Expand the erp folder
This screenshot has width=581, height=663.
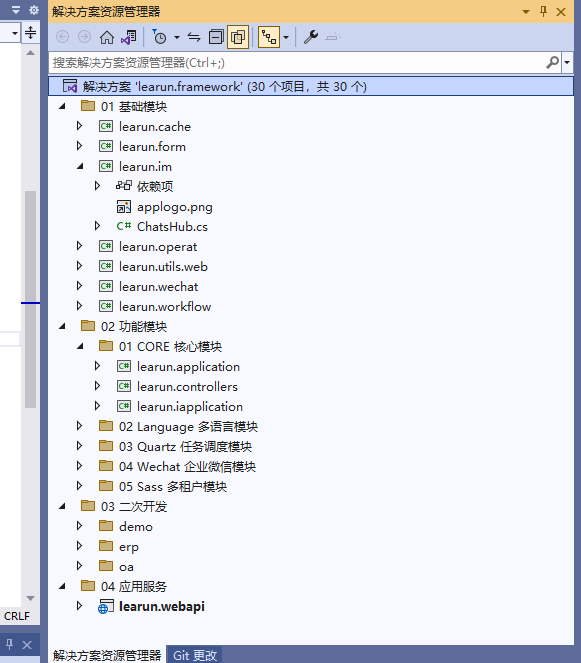click(x=79, y=546)
